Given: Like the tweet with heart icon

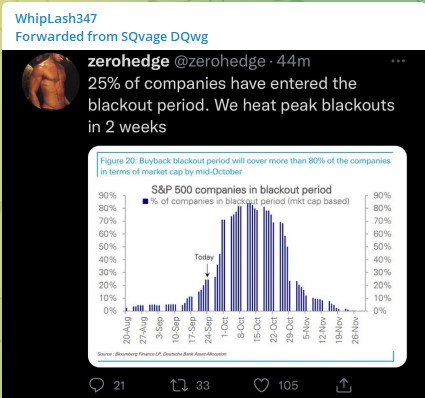Looking at the screenshot, I should point(261,386).
